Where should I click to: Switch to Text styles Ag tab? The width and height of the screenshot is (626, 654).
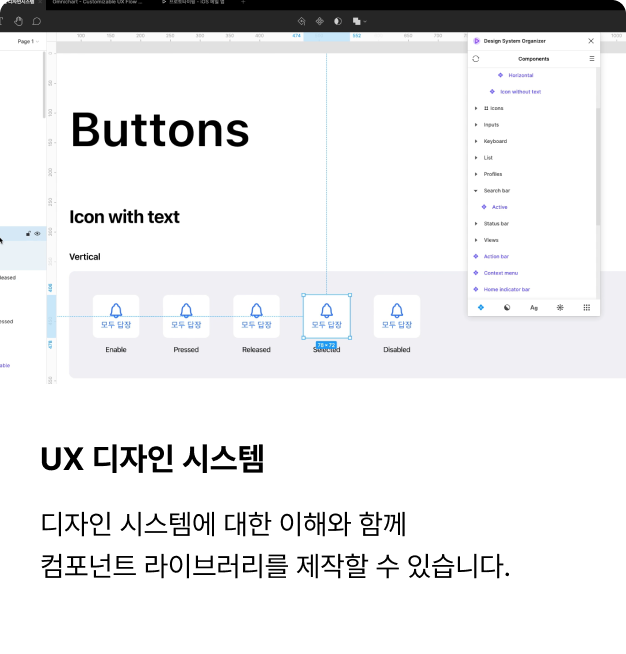click(534, 308)
